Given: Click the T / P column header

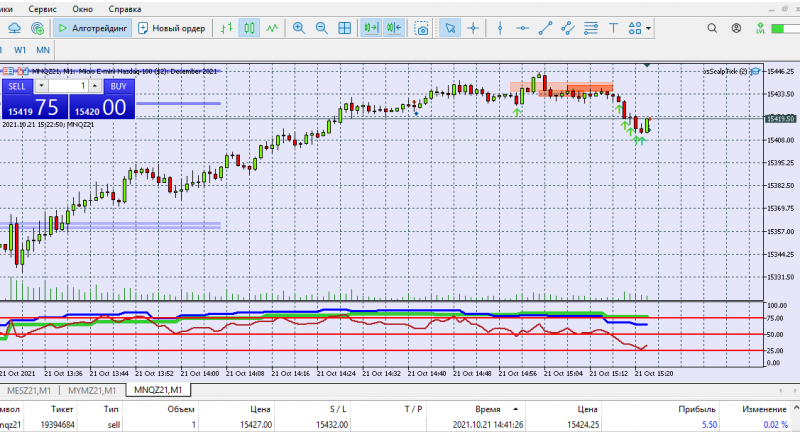Looking at the screenshot, I should click(x=413, y=409).
